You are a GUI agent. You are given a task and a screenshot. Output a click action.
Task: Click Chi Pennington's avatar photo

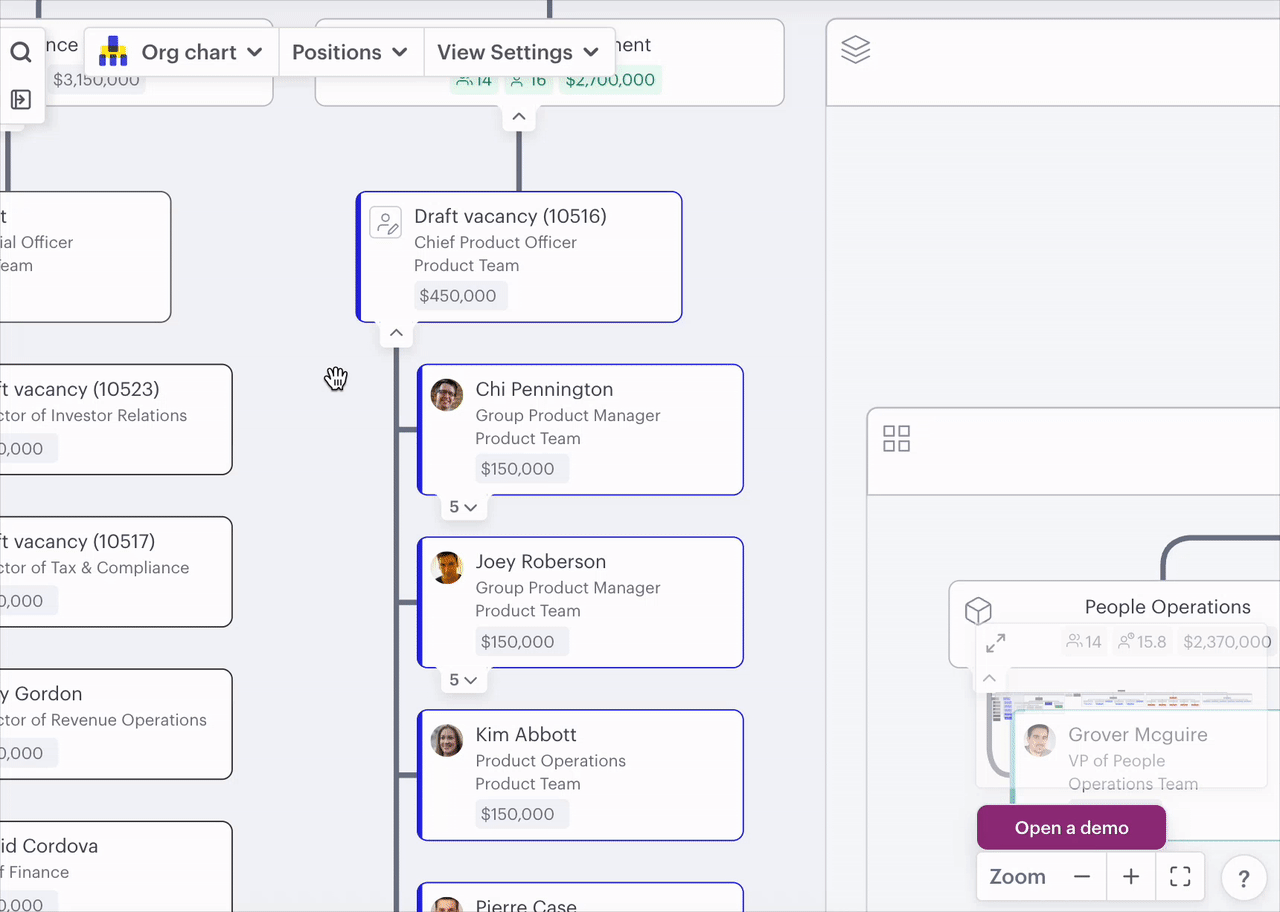coord(447,395)
